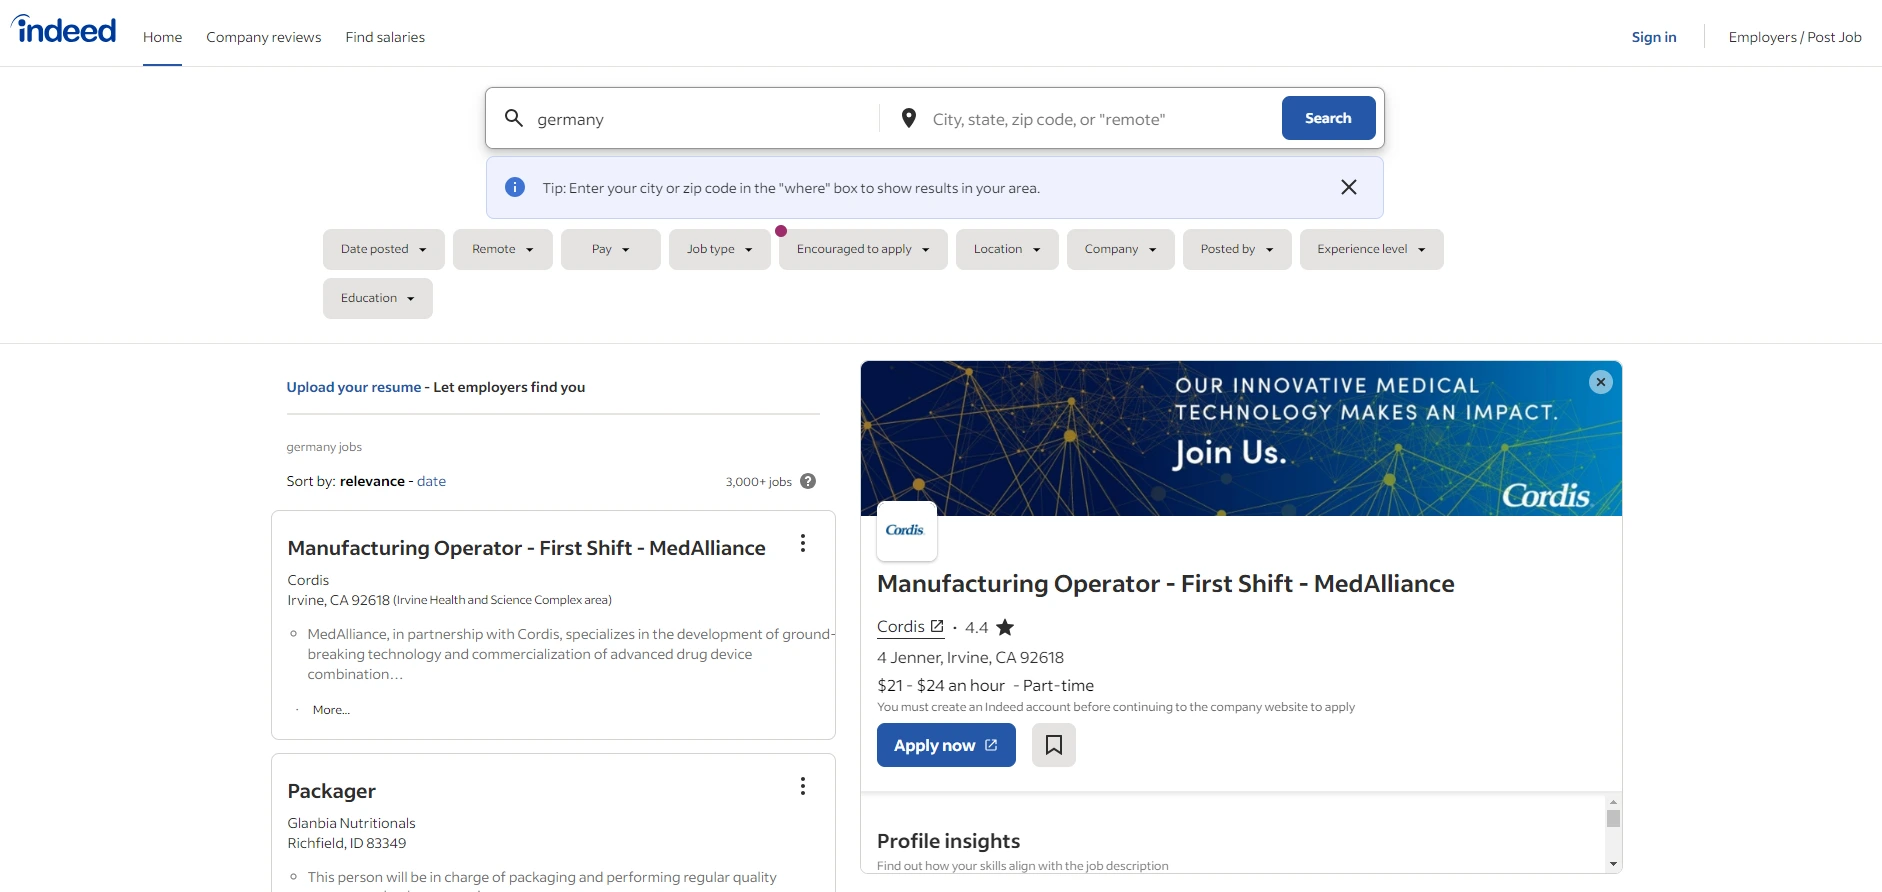
Task: Open options menu for Packager card
Action: click(x=803, y=786)
